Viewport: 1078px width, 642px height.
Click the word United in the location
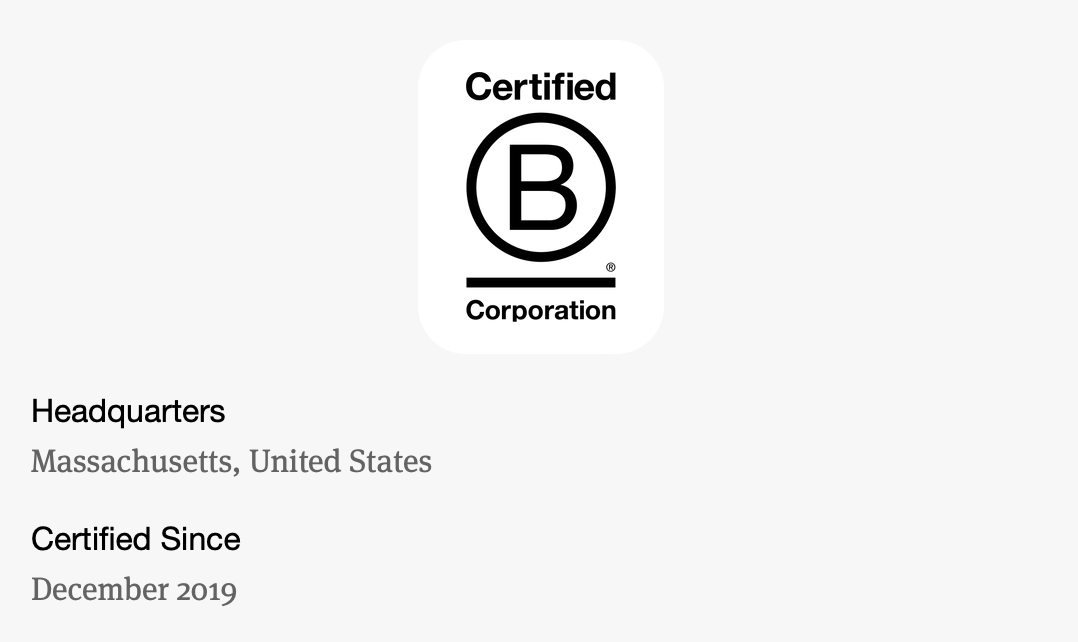click(x=293, y=461)
